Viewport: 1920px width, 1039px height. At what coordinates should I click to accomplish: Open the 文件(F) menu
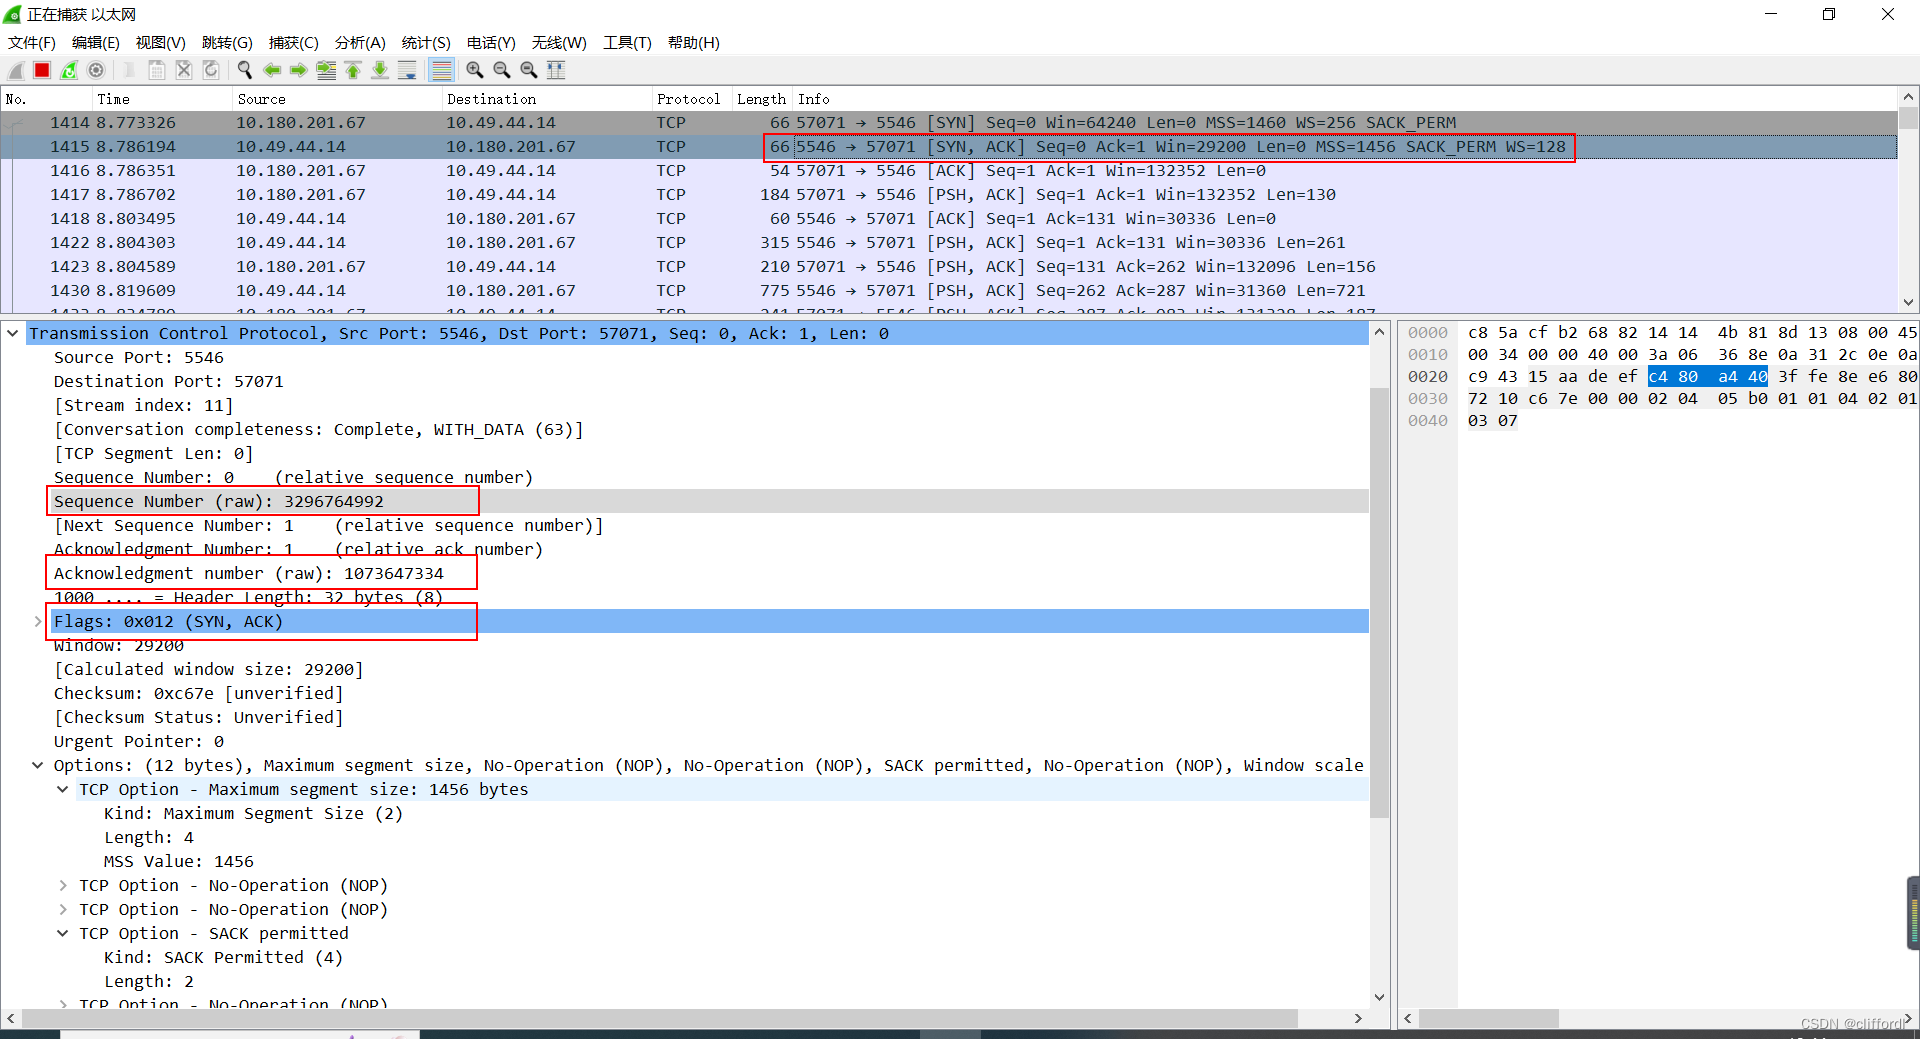32,43
